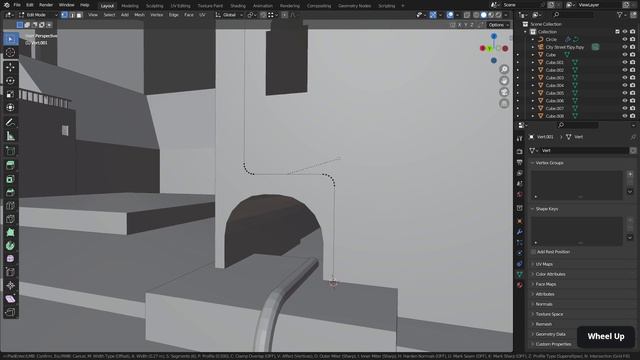This screenshot has height=360, width=640.
Task: Select the Scale tool
Action: (11, 94)
